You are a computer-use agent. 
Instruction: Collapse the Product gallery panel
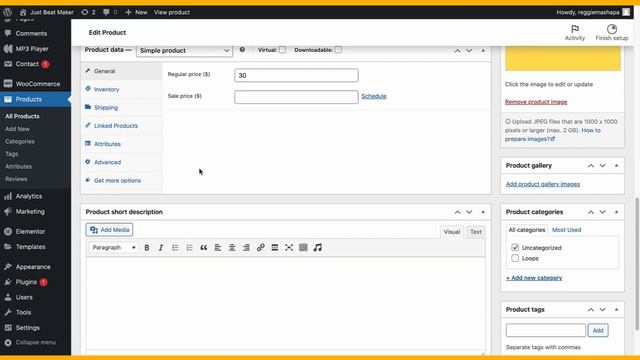[616, 165]
